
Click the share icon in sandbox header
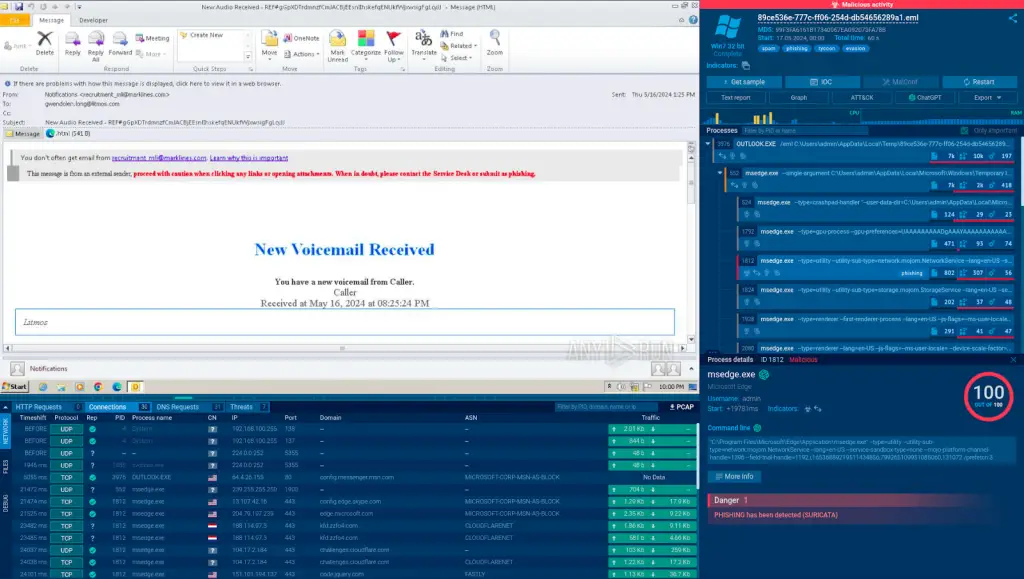1013,18
